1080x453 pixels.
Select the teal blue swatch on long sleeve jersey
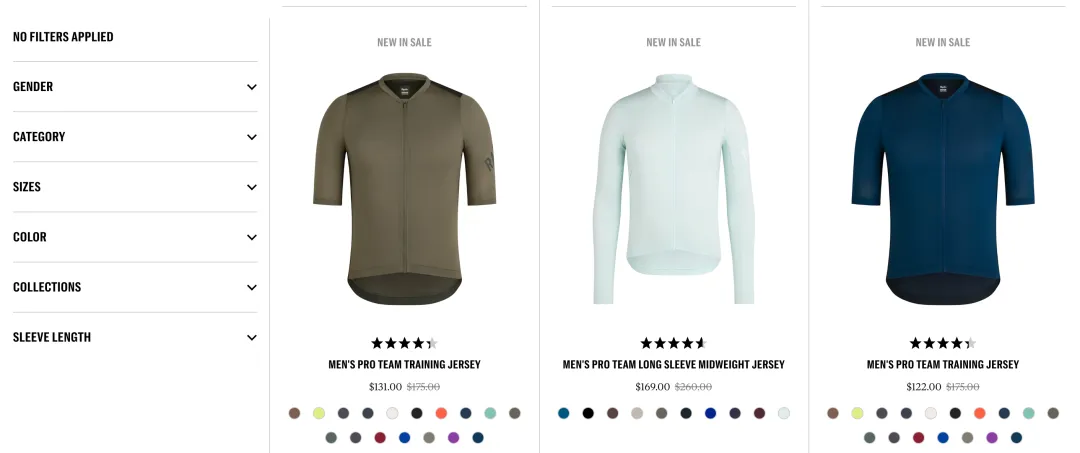click(x=563, y=413)
